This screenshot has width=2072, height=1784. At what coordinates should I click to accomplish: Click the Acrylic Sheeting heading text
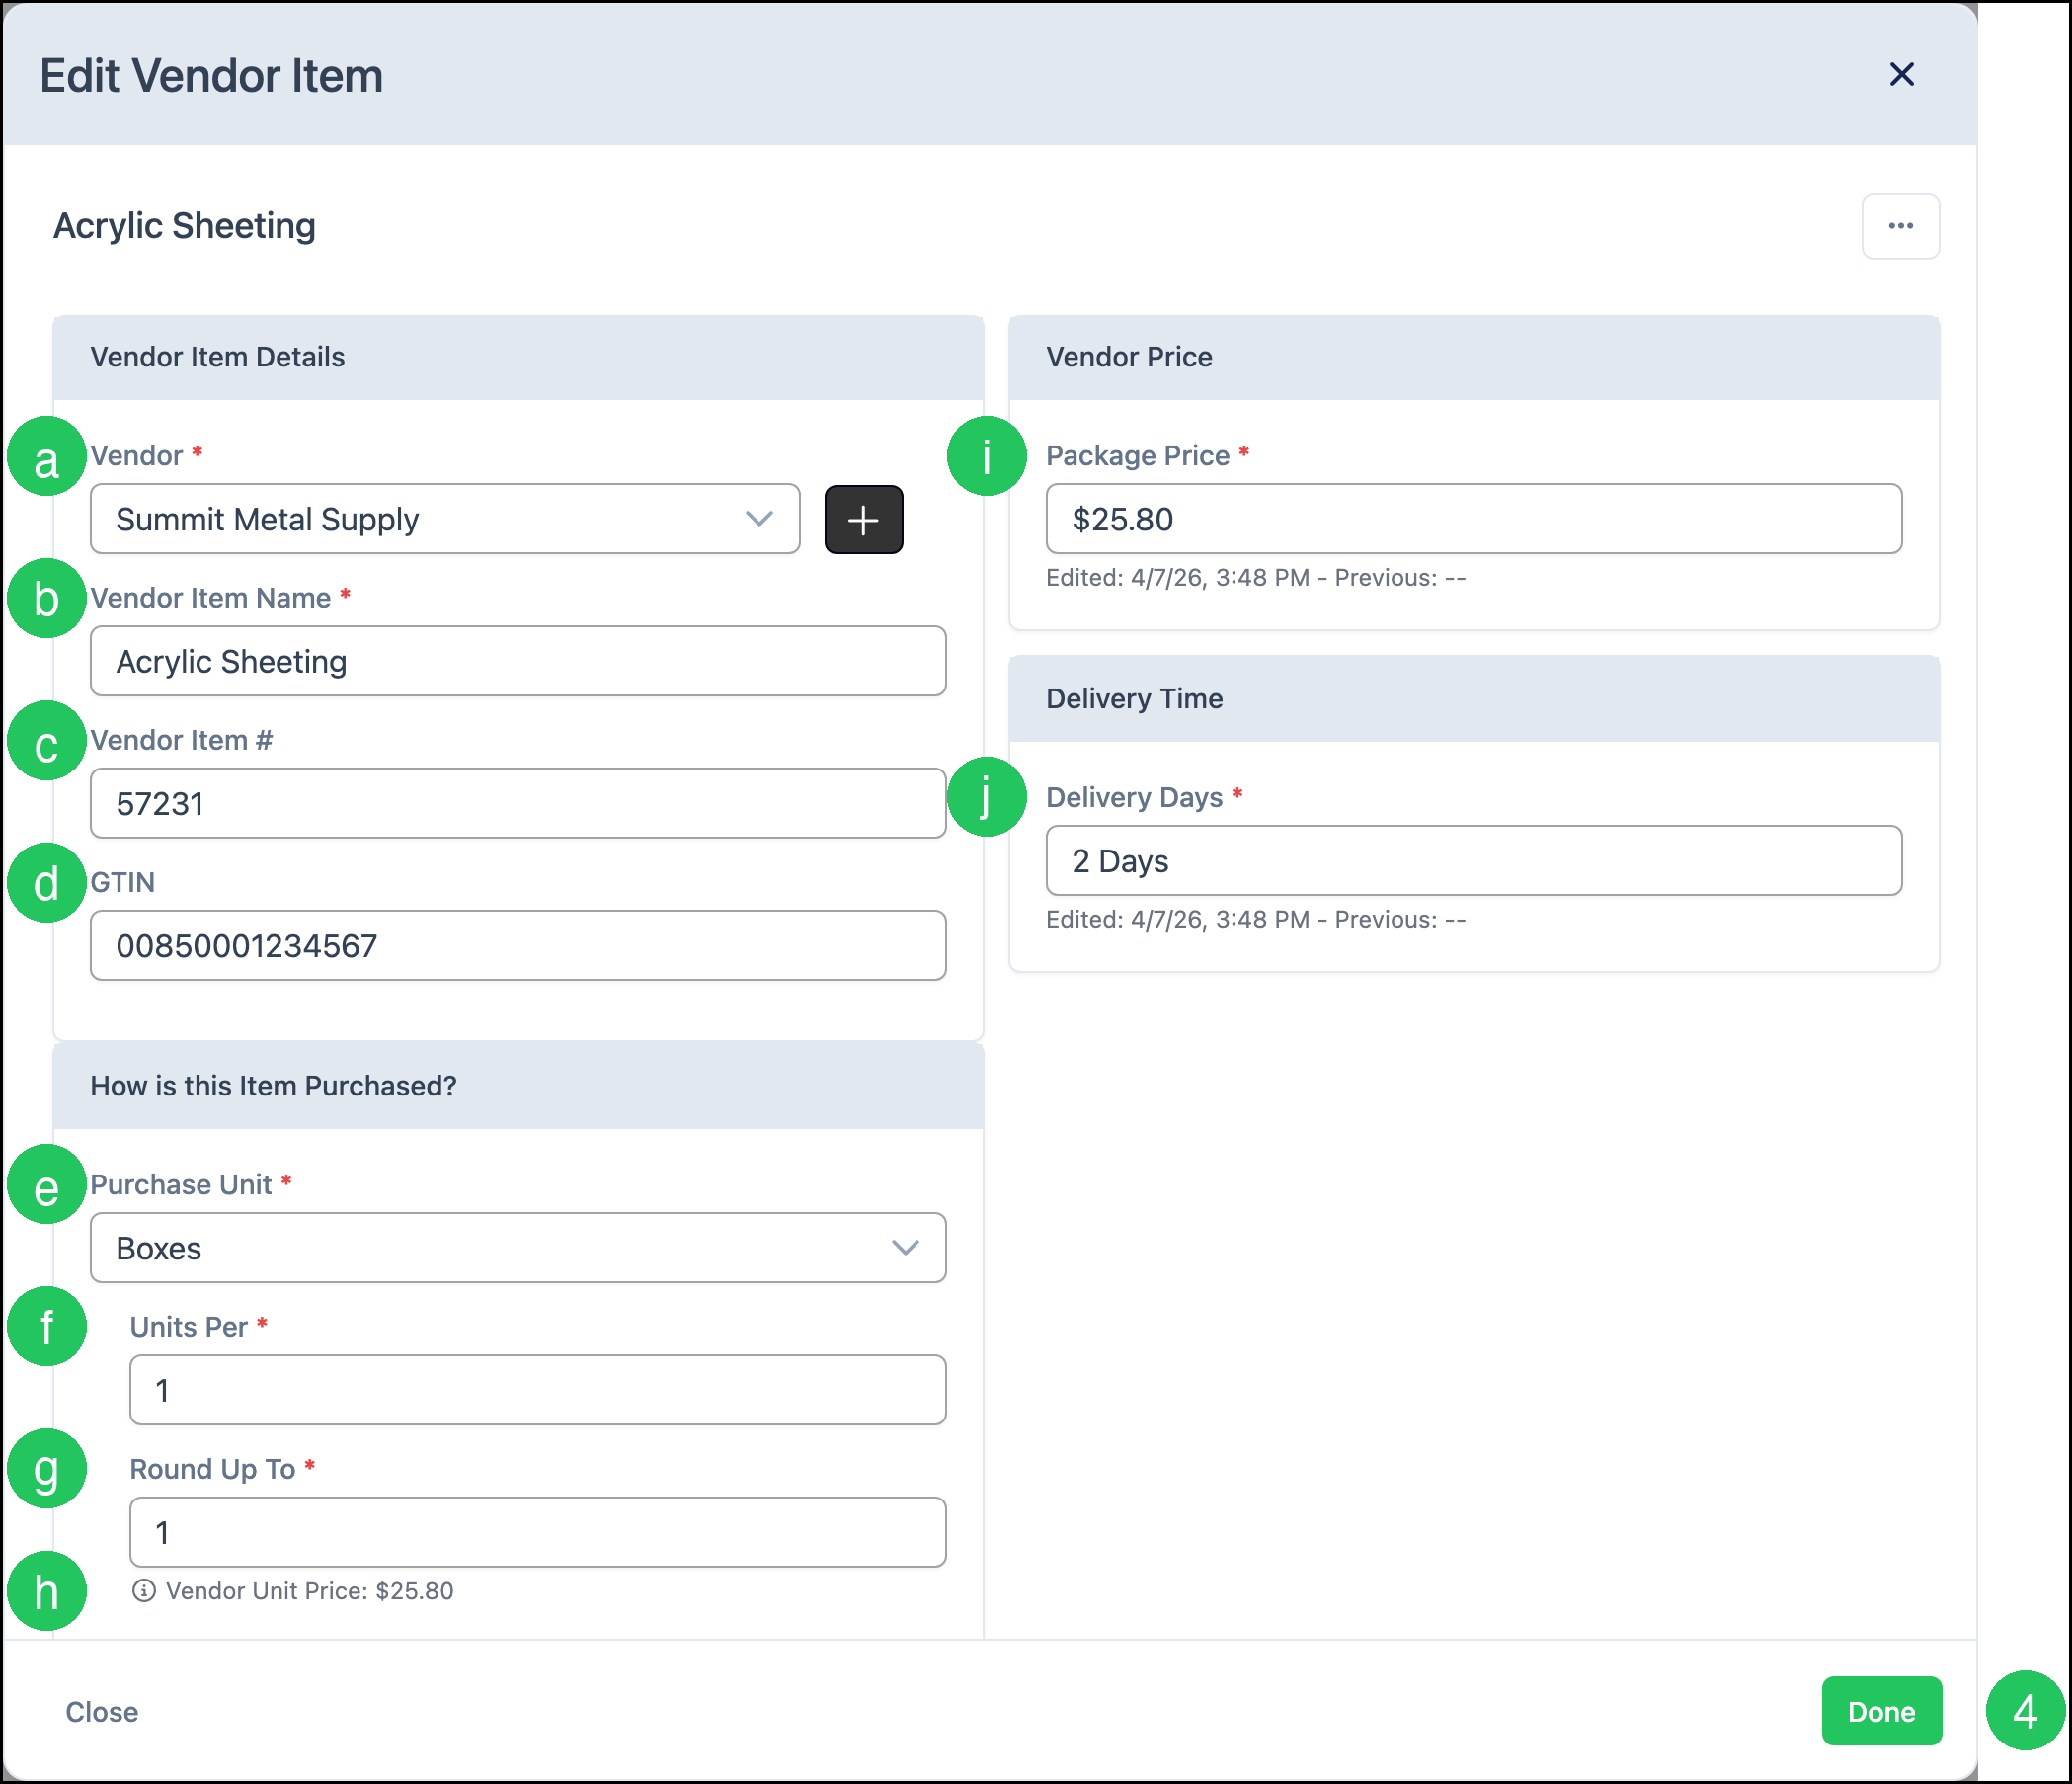click(x=184, y=226)
